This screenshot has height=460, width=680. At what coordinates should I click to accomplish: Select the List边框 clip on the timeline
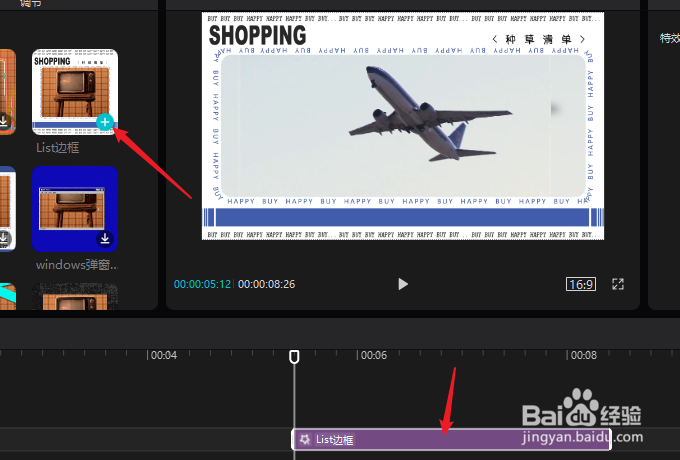pos(451,440)
